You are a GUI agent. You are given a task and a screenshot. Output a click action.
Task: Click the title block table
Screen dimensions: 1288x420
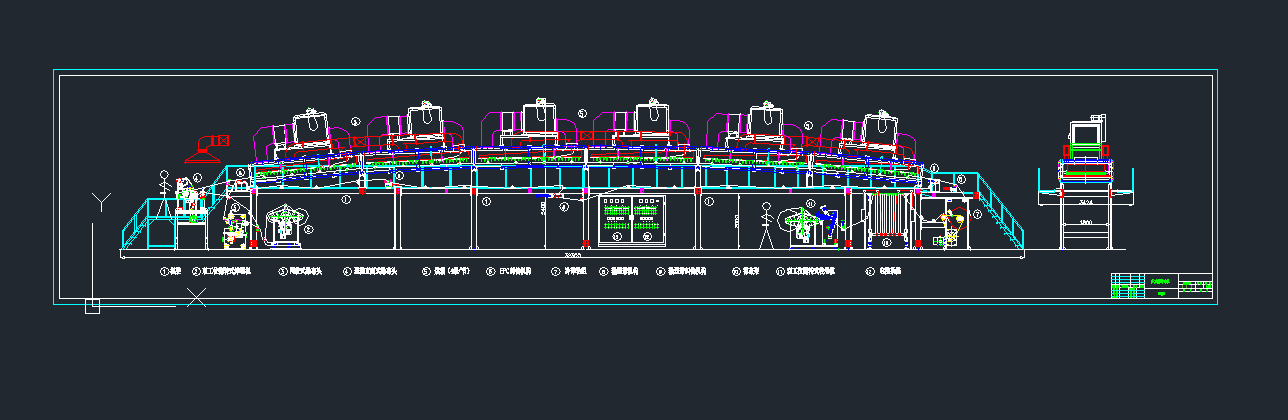pos(1162,285)
